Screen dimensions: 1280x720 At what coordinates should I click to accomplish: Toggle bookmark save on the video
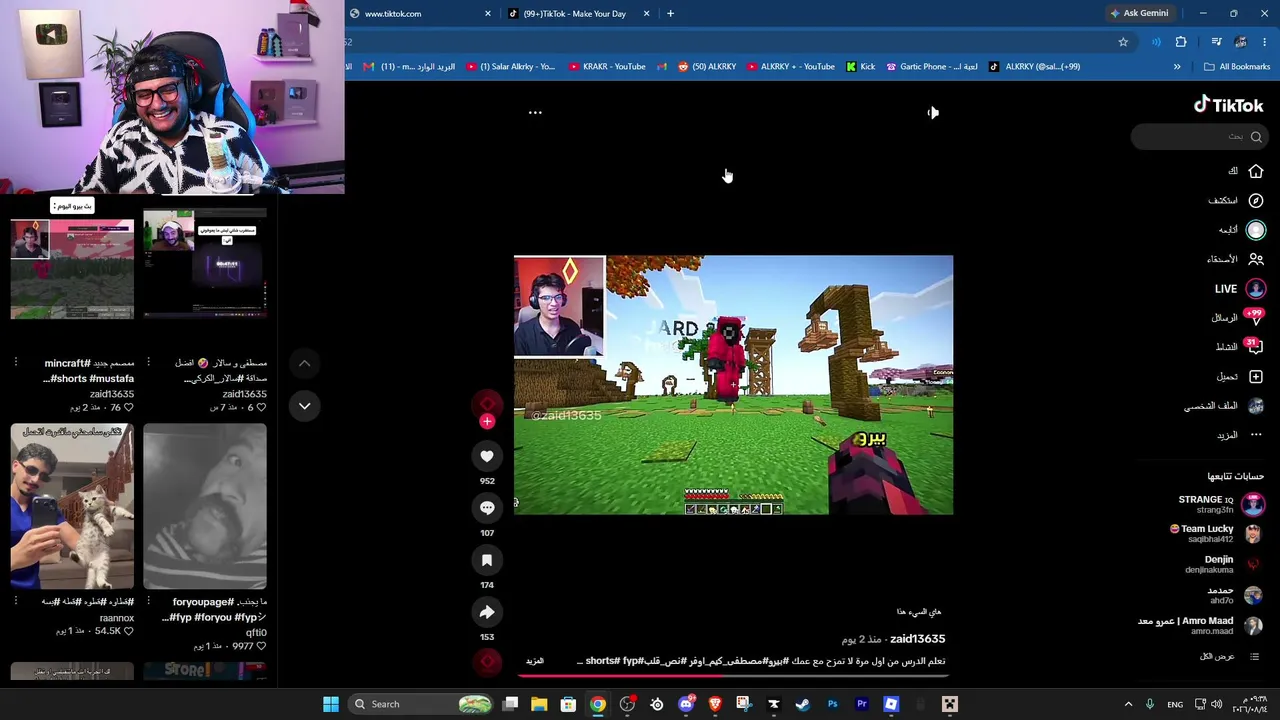coord(487,560)
